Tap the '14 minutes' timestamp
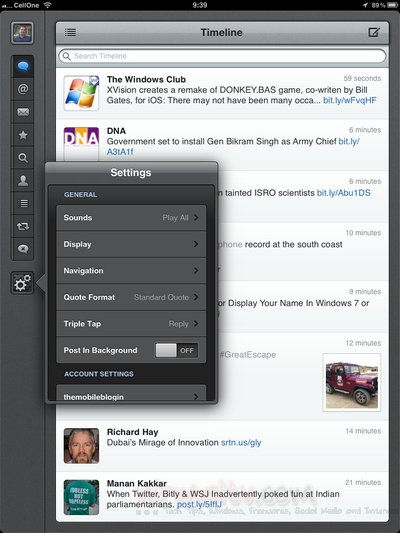 coord(363,431)
